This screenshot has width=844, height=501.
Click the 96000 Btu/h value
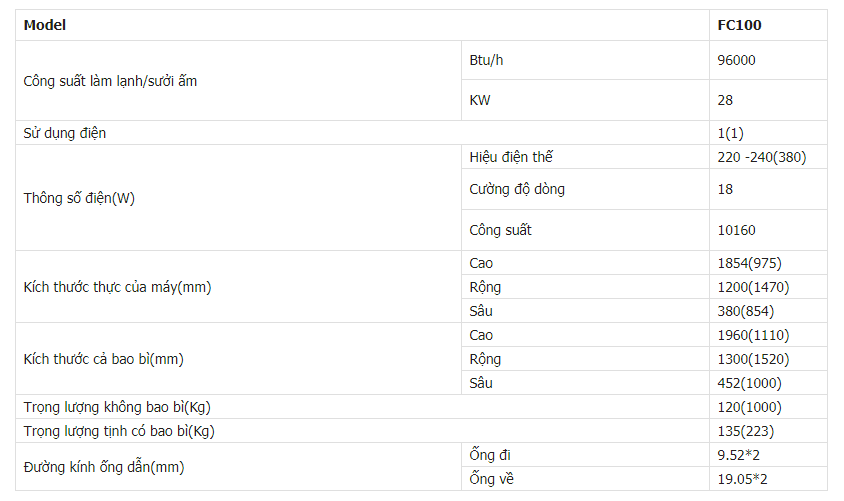tap(736, 60)
